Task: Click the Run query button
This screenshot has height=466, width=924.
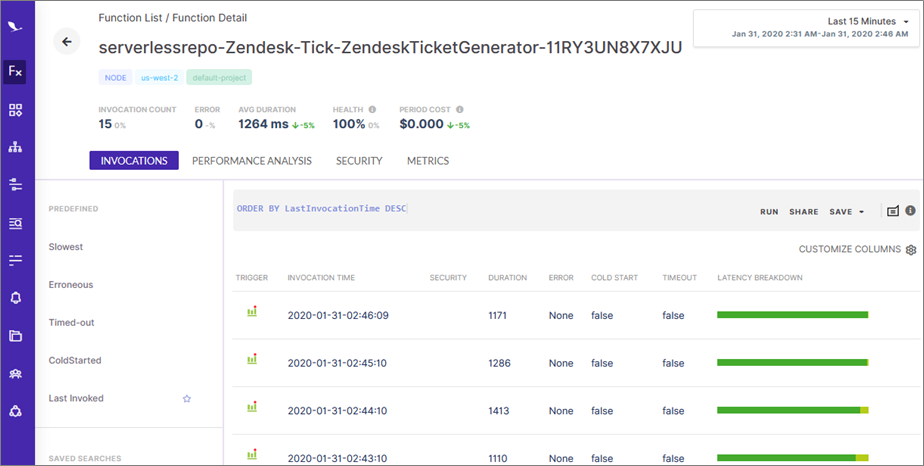Action: click(x=769, y=212)
